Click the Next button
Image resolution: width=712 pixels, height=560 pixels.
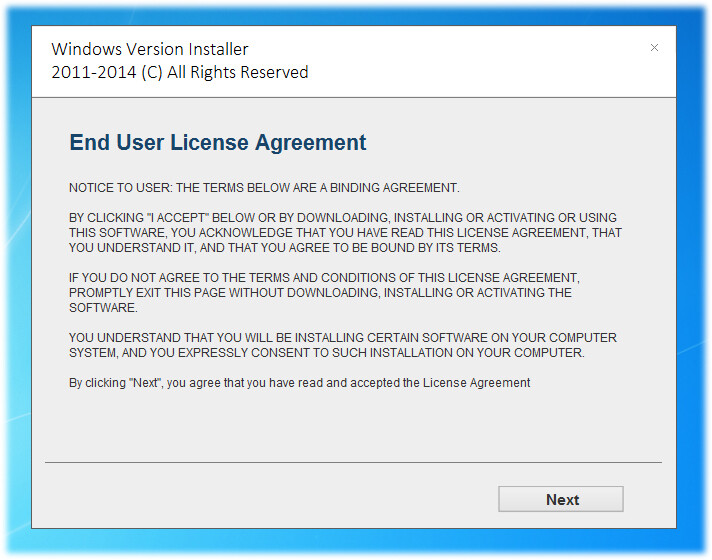561,499
